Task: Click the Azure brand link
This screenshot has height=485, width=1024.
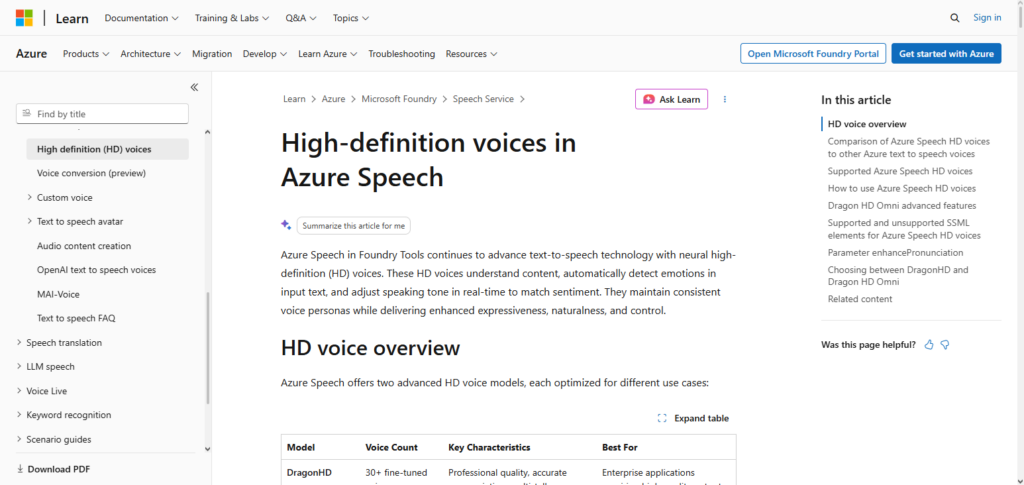Action: pyautogui.click(x=31, y=54)
